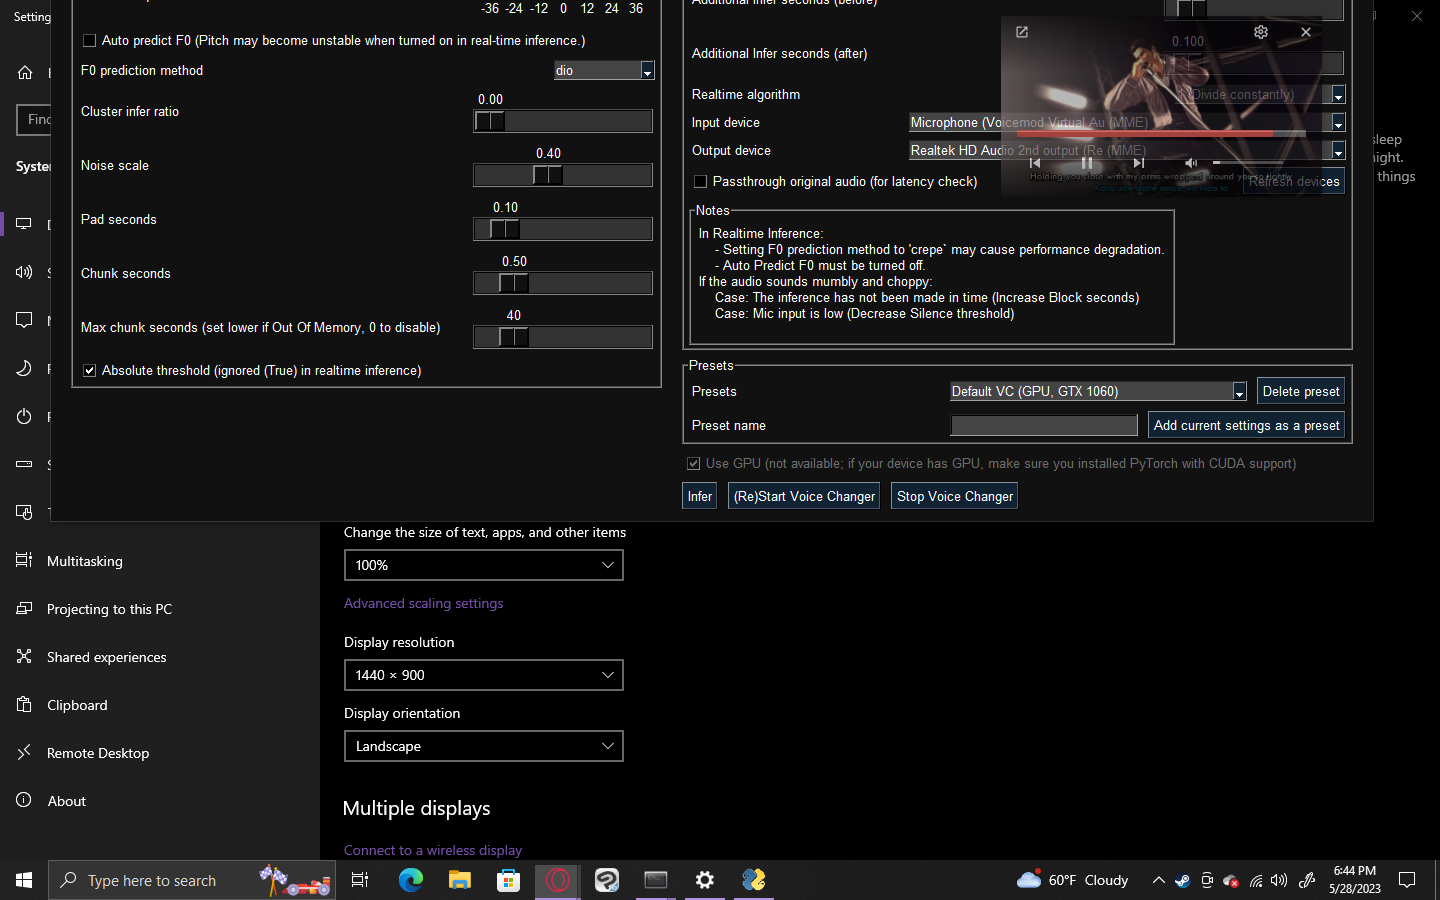Click the Refresh devices button

click(1294, 181)
